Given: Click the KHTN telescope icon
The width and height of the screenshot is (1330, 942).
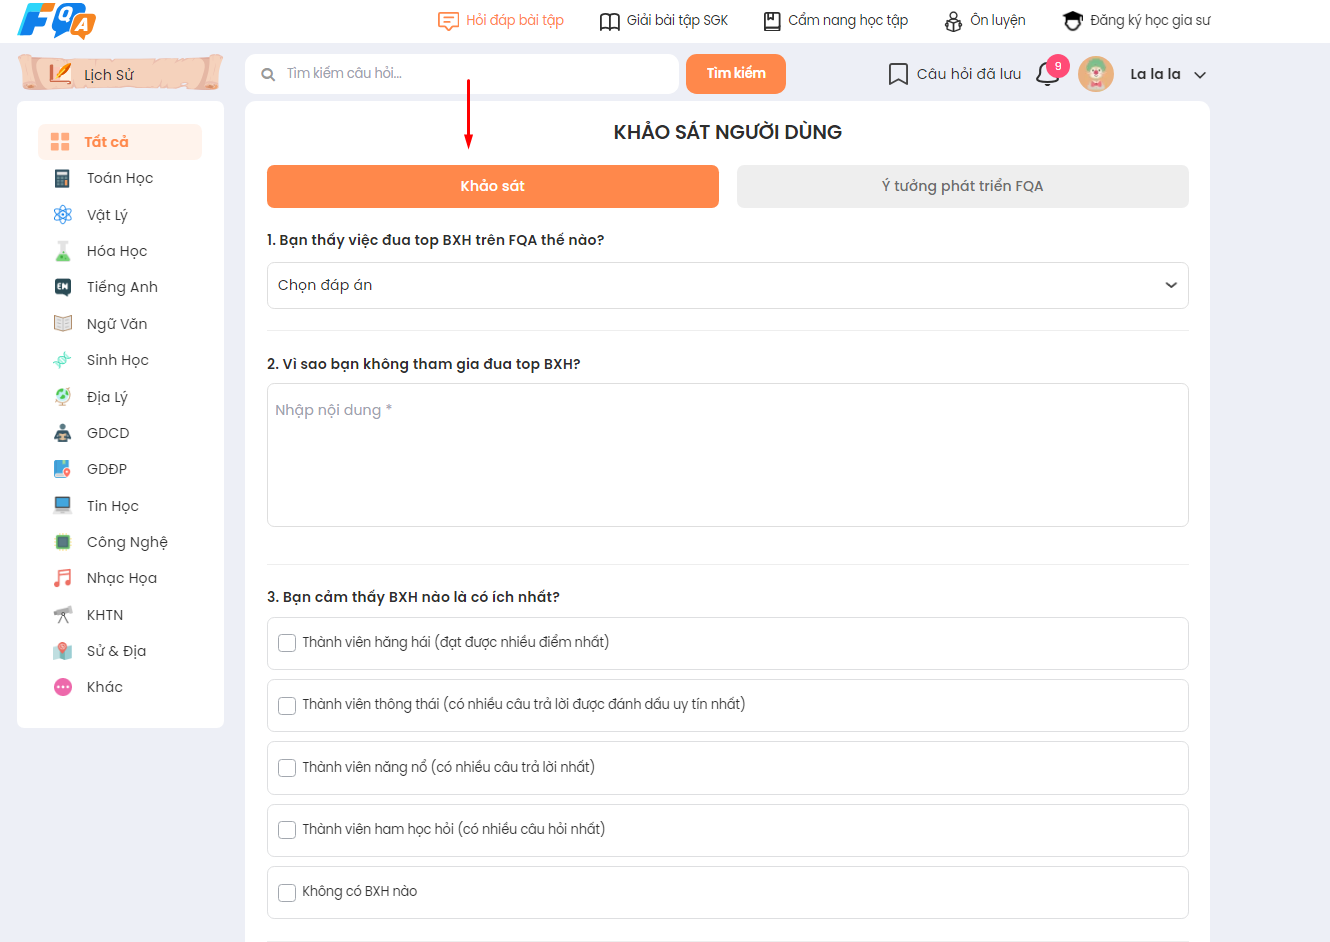Looking at the screenshot, I should click(63, 615).
